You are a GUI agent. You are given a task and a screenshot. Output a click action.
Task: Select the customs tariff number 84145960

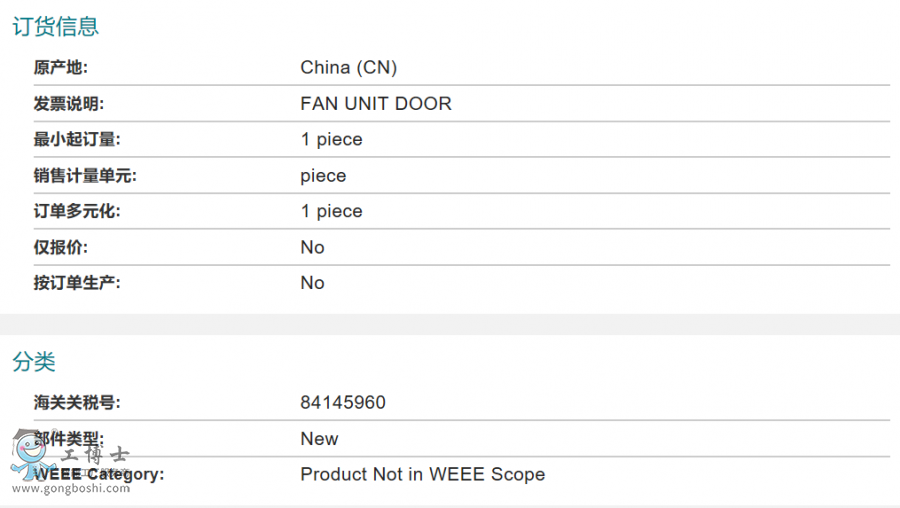342,403
